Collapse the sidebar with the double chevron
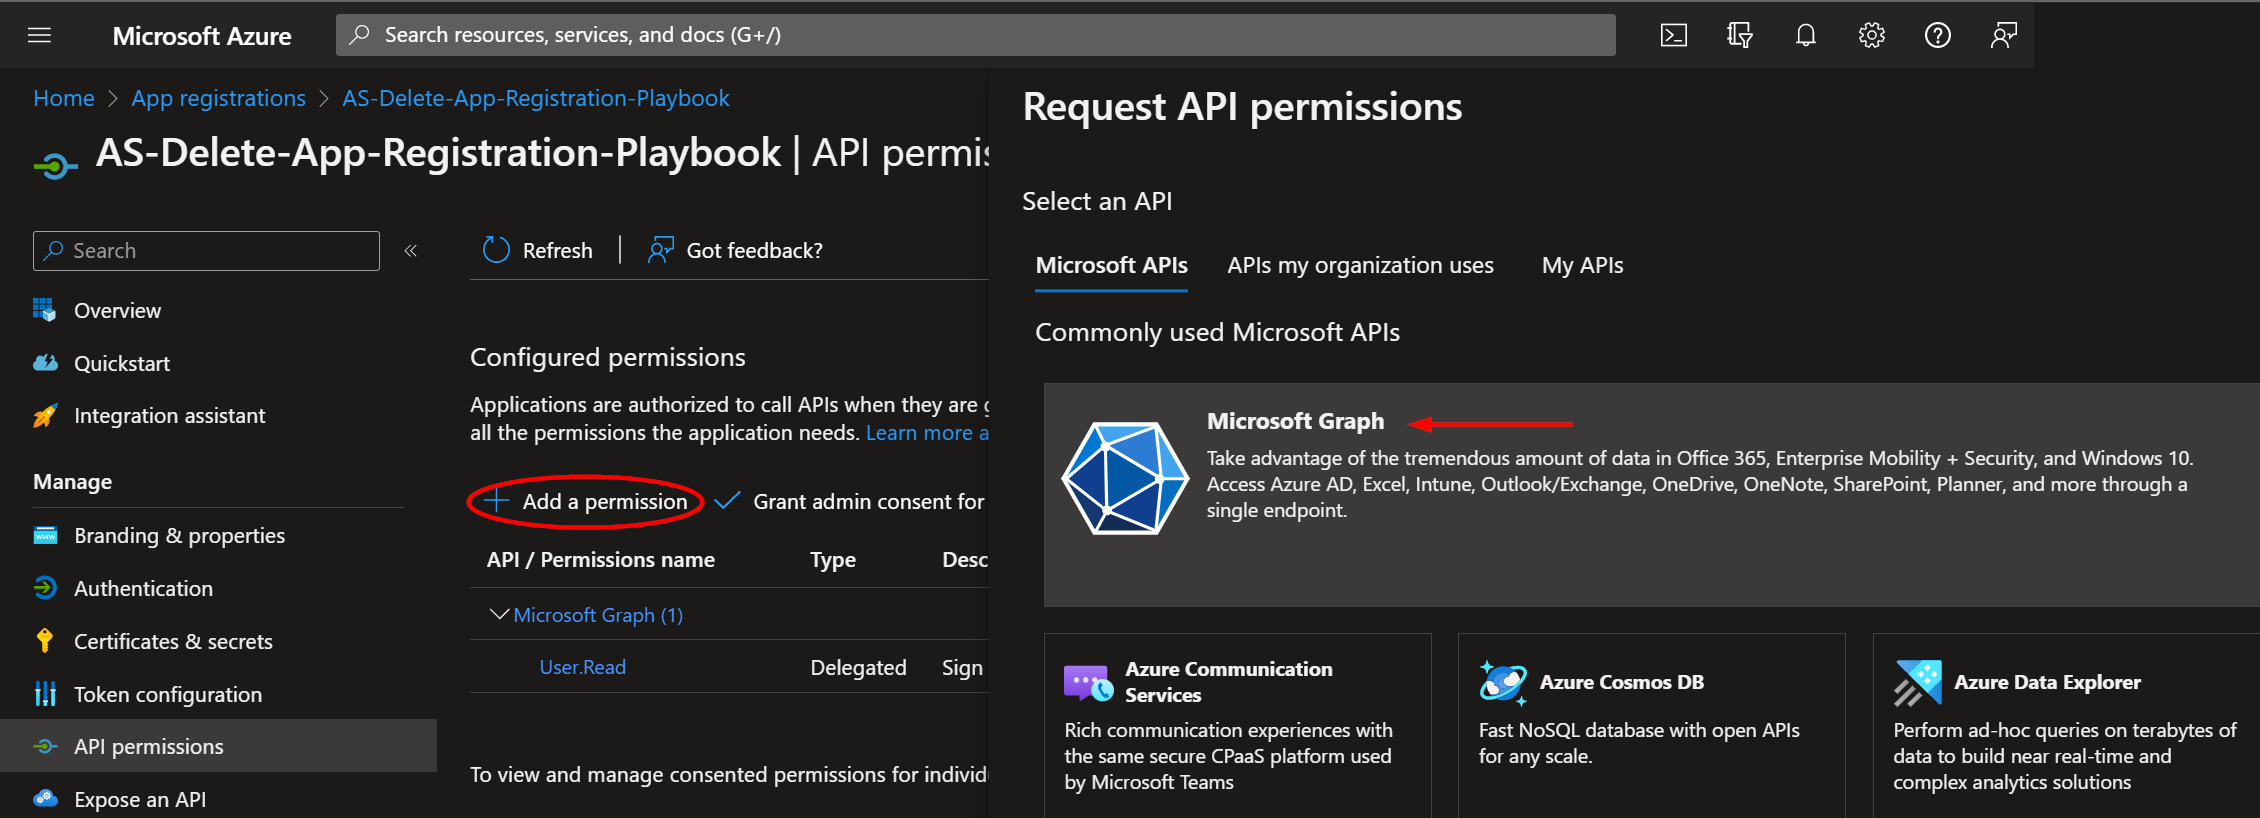The image size is (2260, 818). tap(410, 251)
